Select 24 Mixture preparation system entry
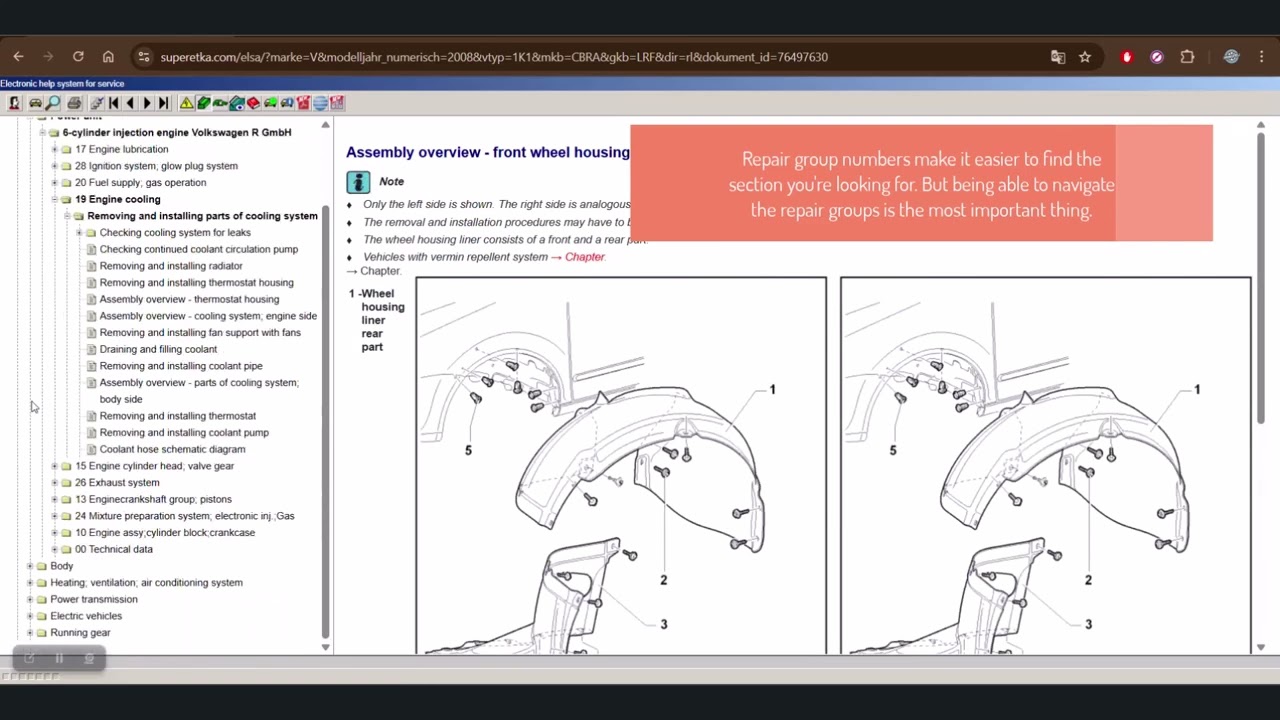1280x720 pixels. point(185,516)
